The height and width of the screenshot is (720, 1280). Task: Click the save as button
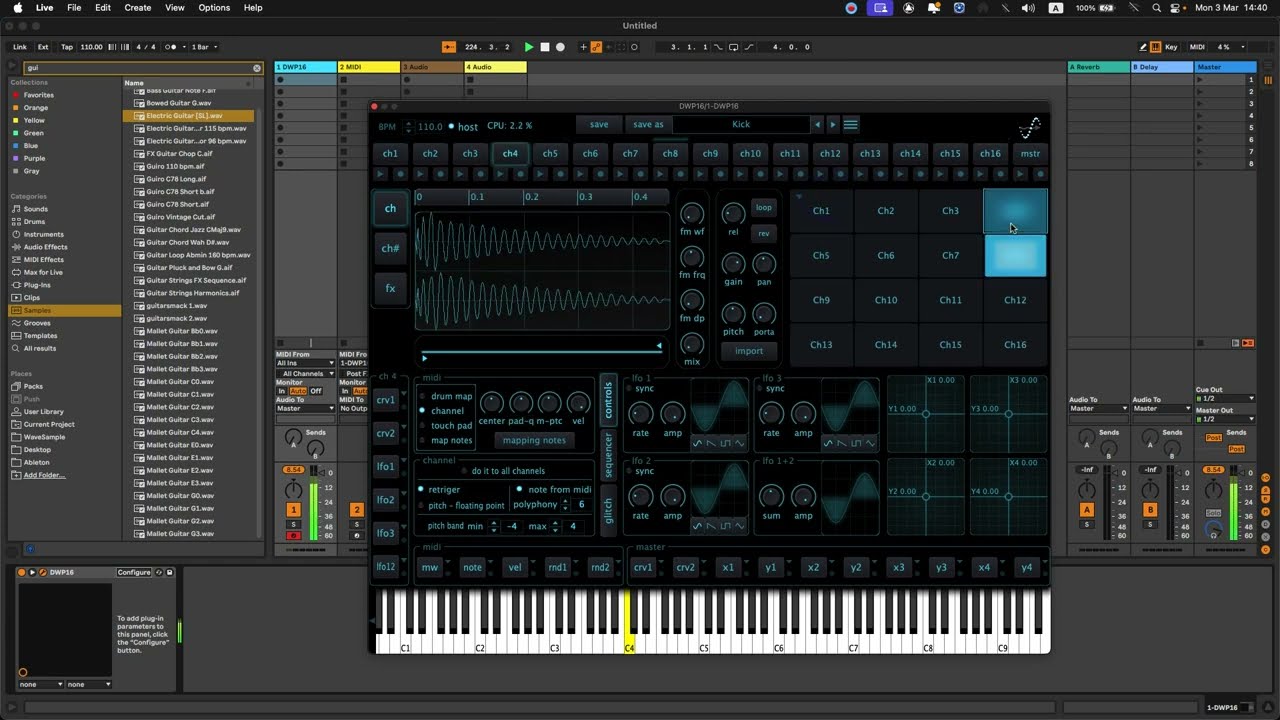(x=648, y=125)
